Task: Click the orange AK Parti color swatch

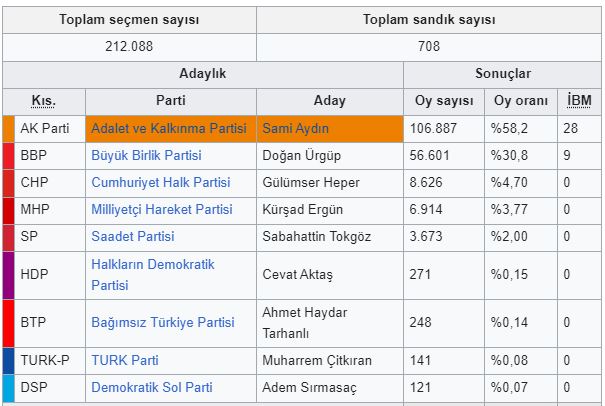Action: point(8,129)
